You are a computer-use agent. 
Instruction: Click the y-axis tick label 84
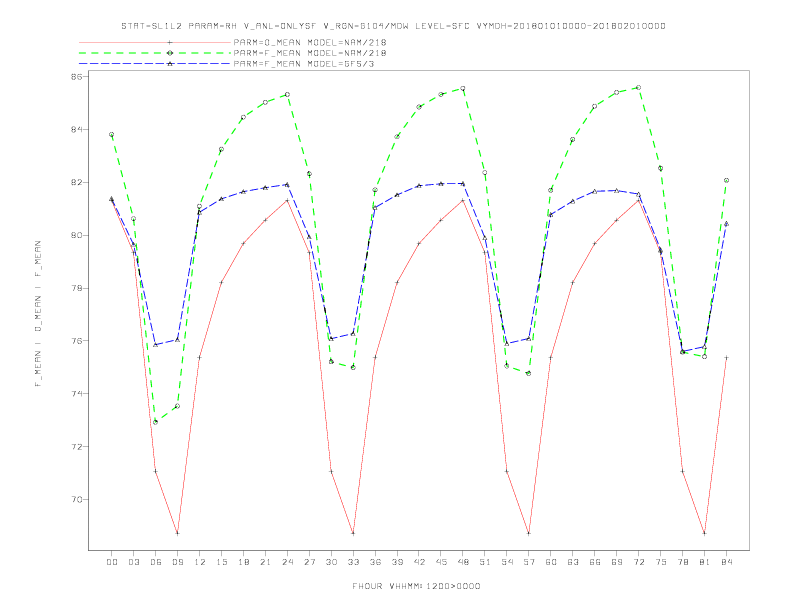(77, 130)
